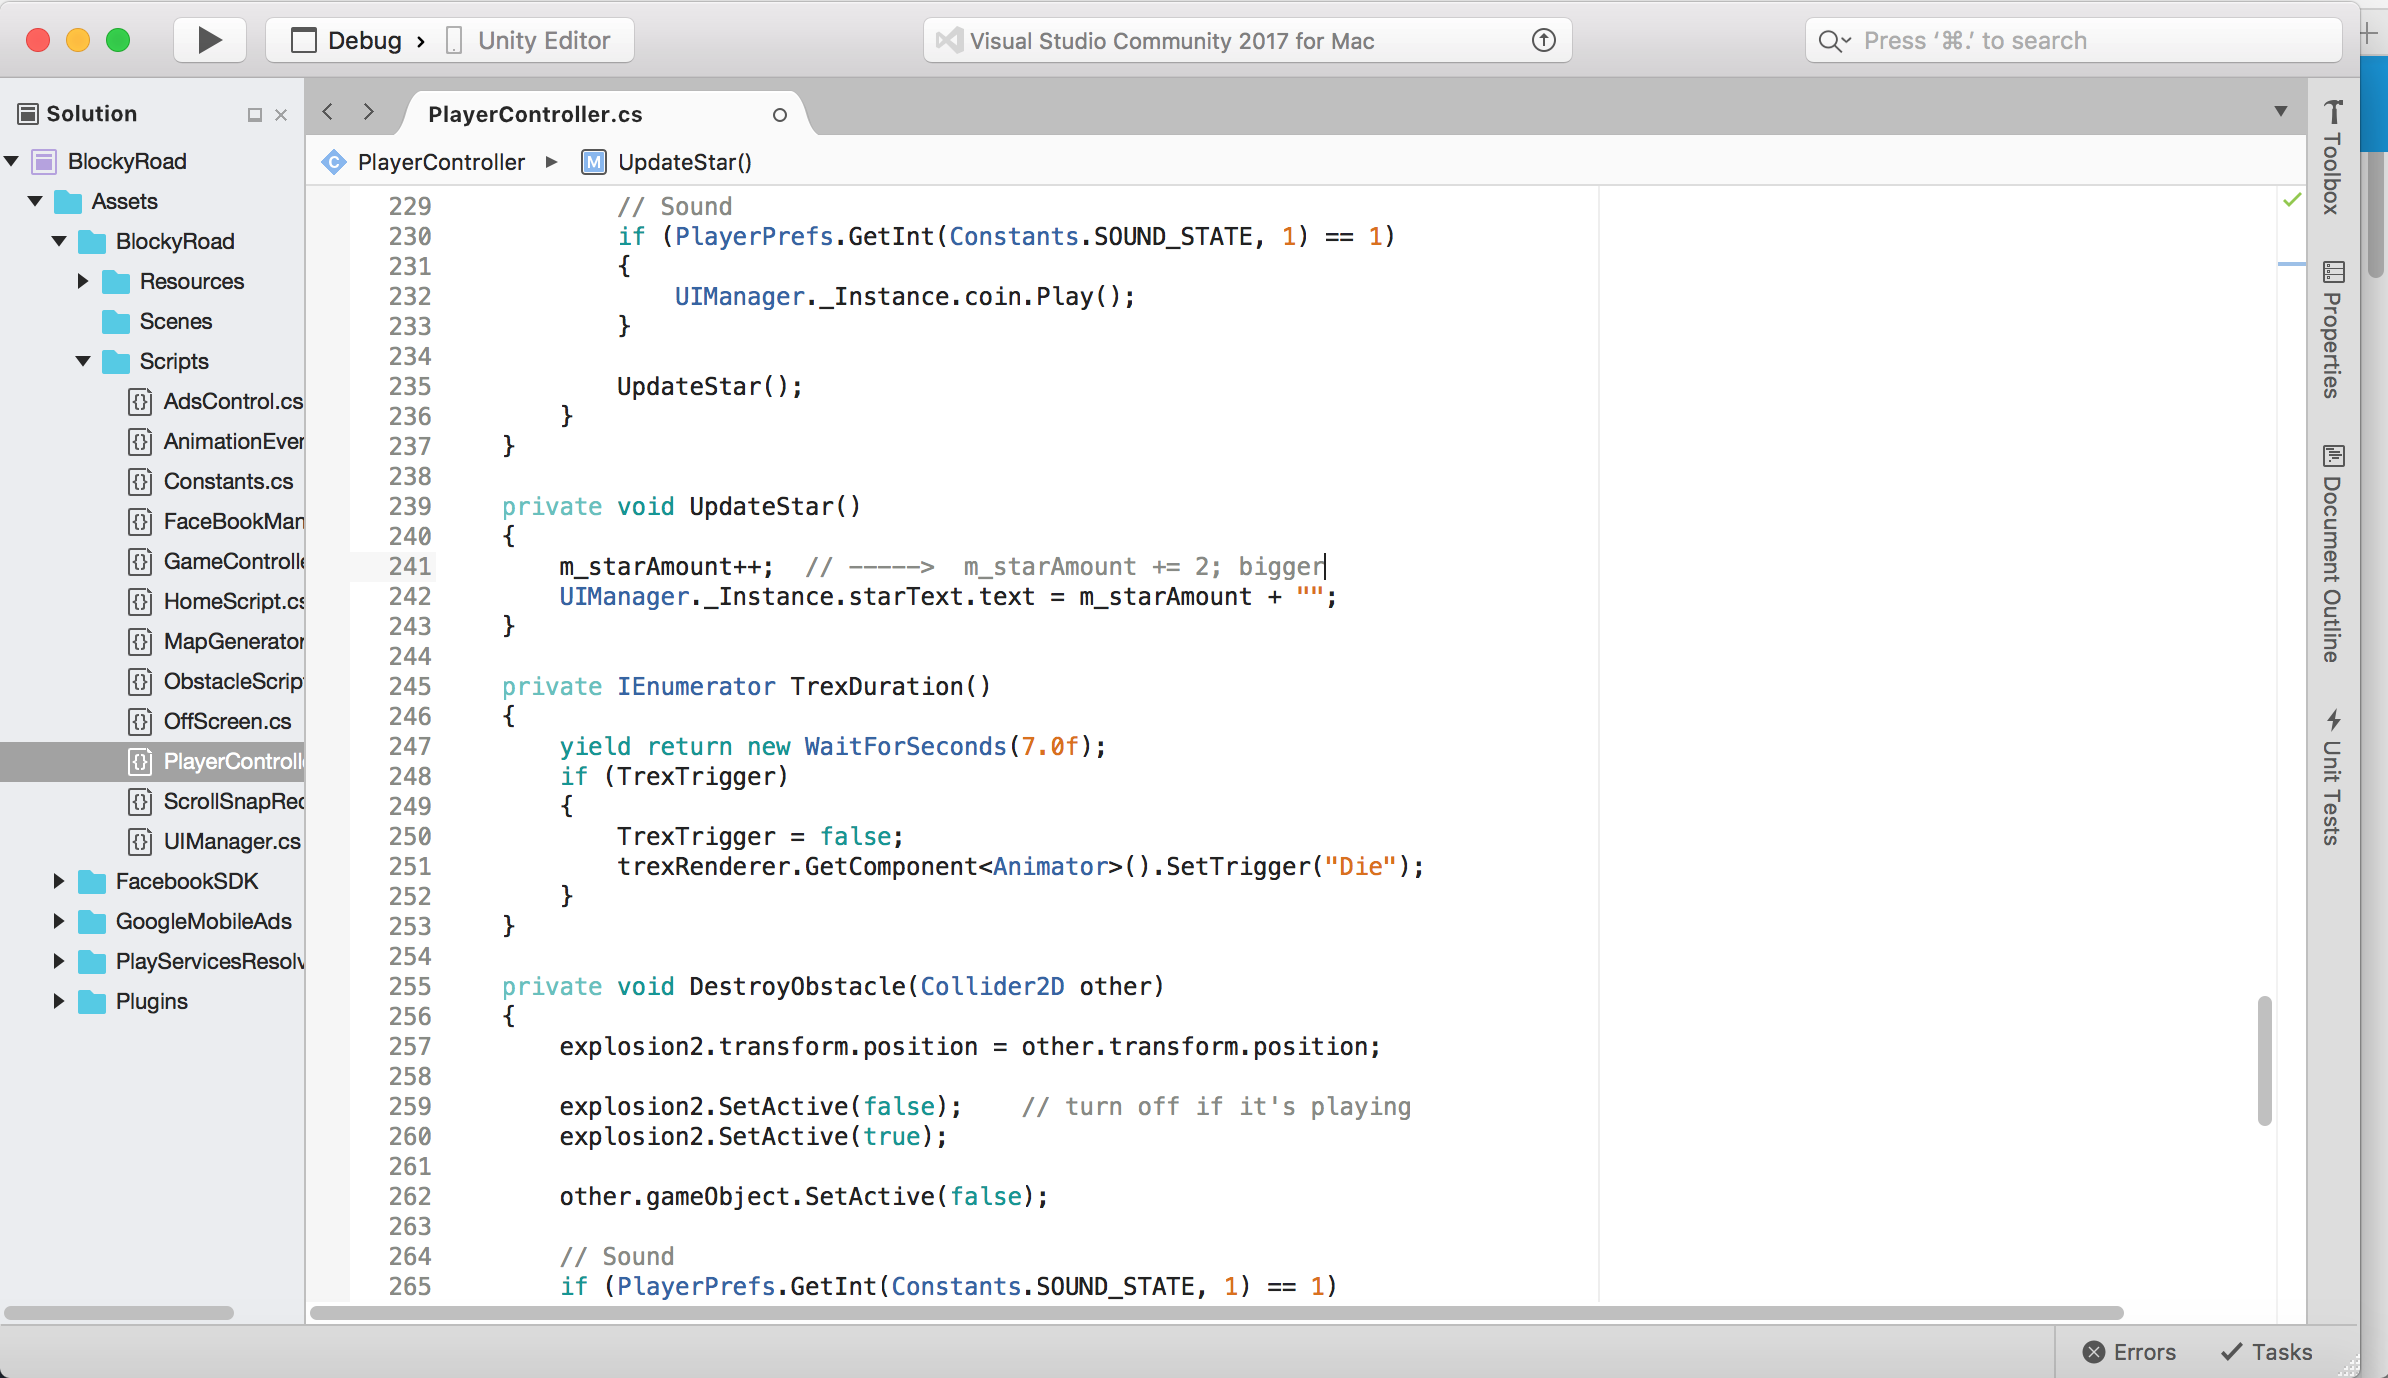2388x1378 pixels.
Task: Open the Document Outline side pad
Action: coord(2333,553)
